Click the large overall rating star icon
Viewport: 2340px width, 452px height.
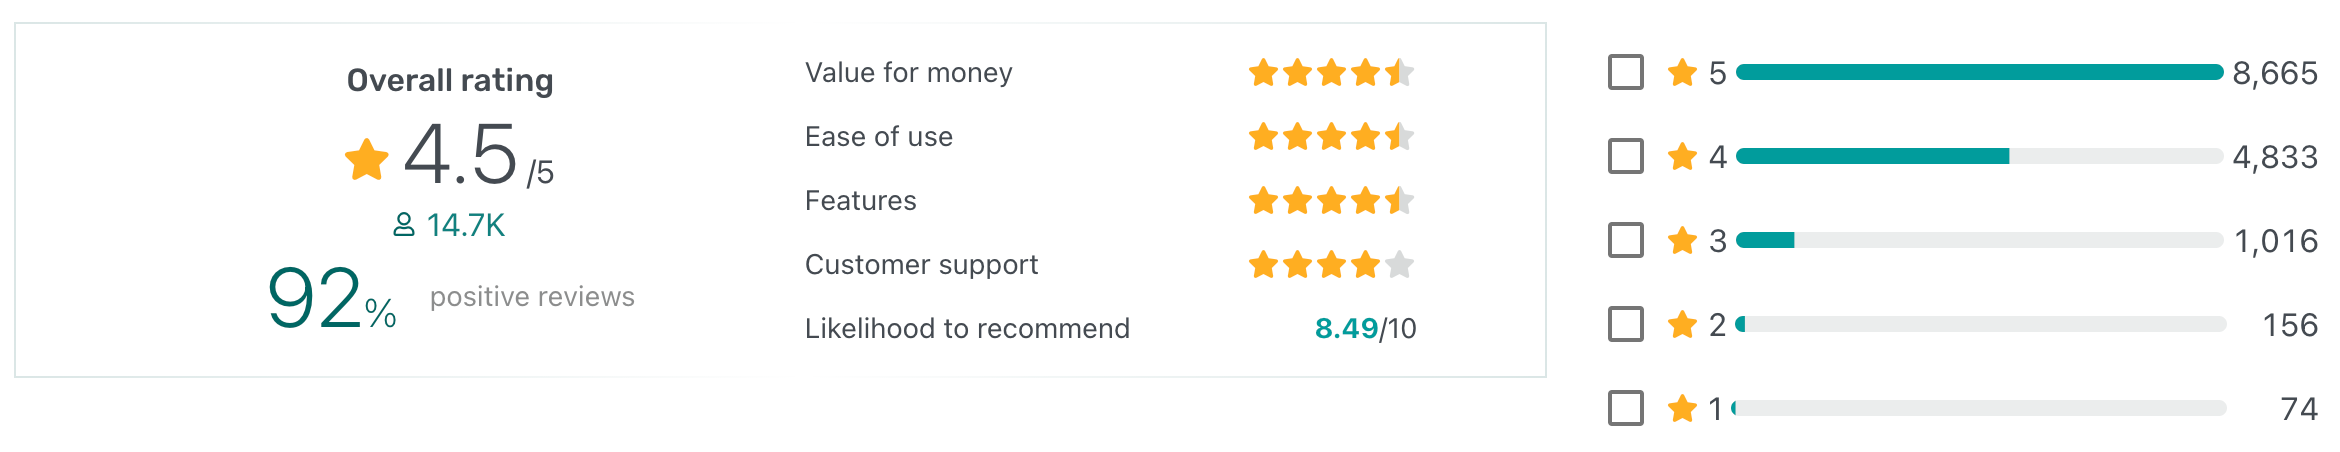(x=367, y=159)
